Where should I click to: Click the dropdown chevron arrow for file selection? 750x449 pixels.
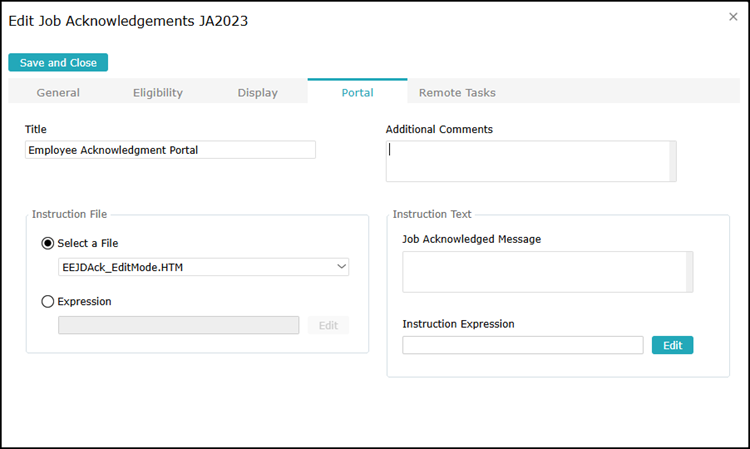341,267
